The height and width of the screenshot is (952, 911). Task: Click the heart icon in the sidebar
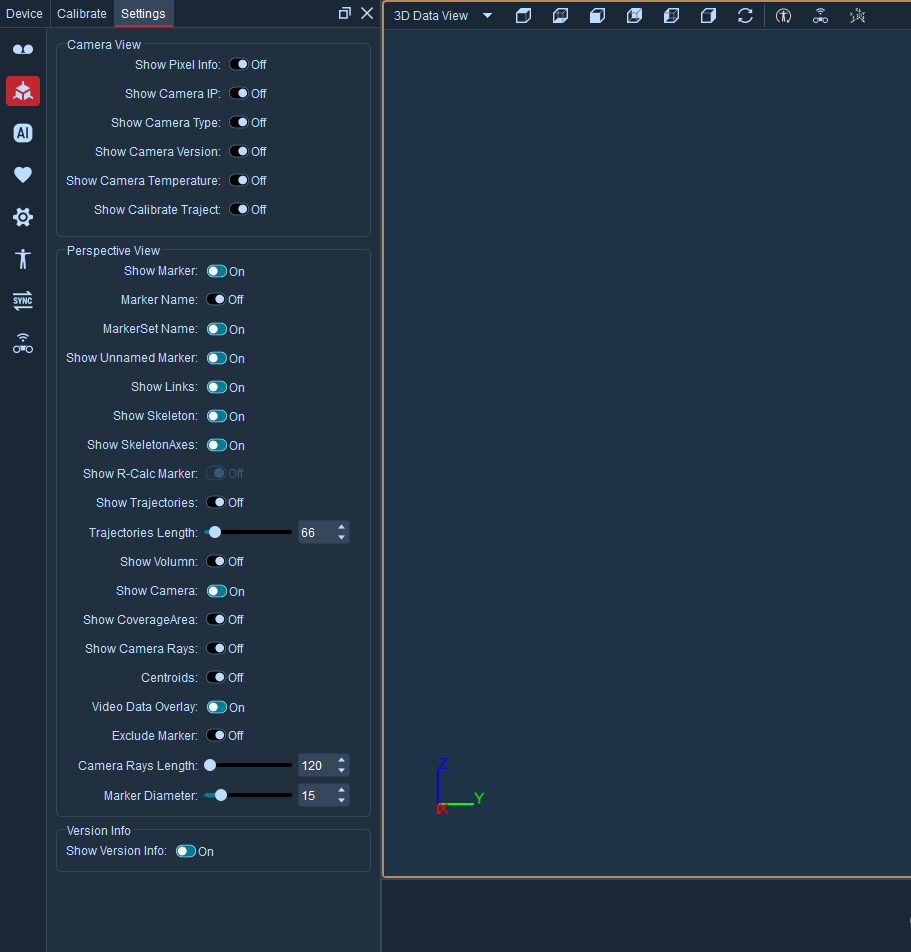click(x=23, y=175)
